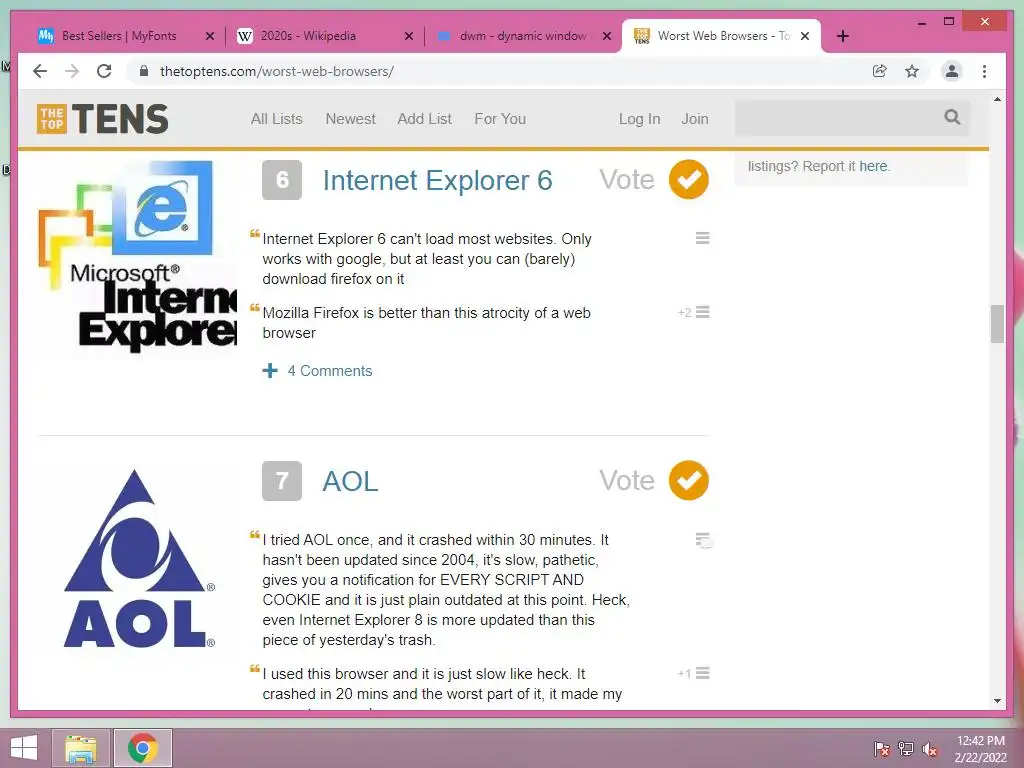1024x768 pixels.
Task: Close the Worst Web Browsers tab
Action: coord(805,36)
